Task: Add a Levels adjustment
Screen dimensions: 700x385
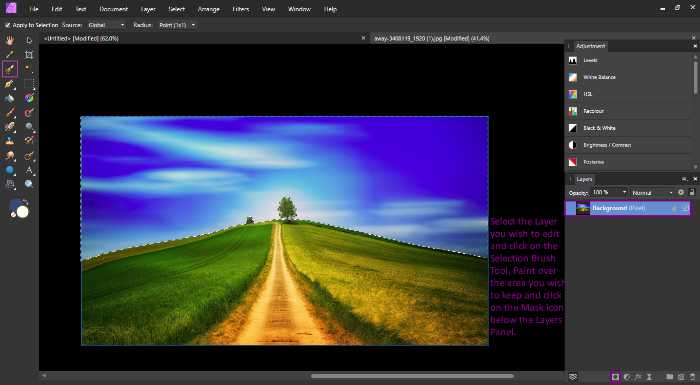Action: (629, 60)
